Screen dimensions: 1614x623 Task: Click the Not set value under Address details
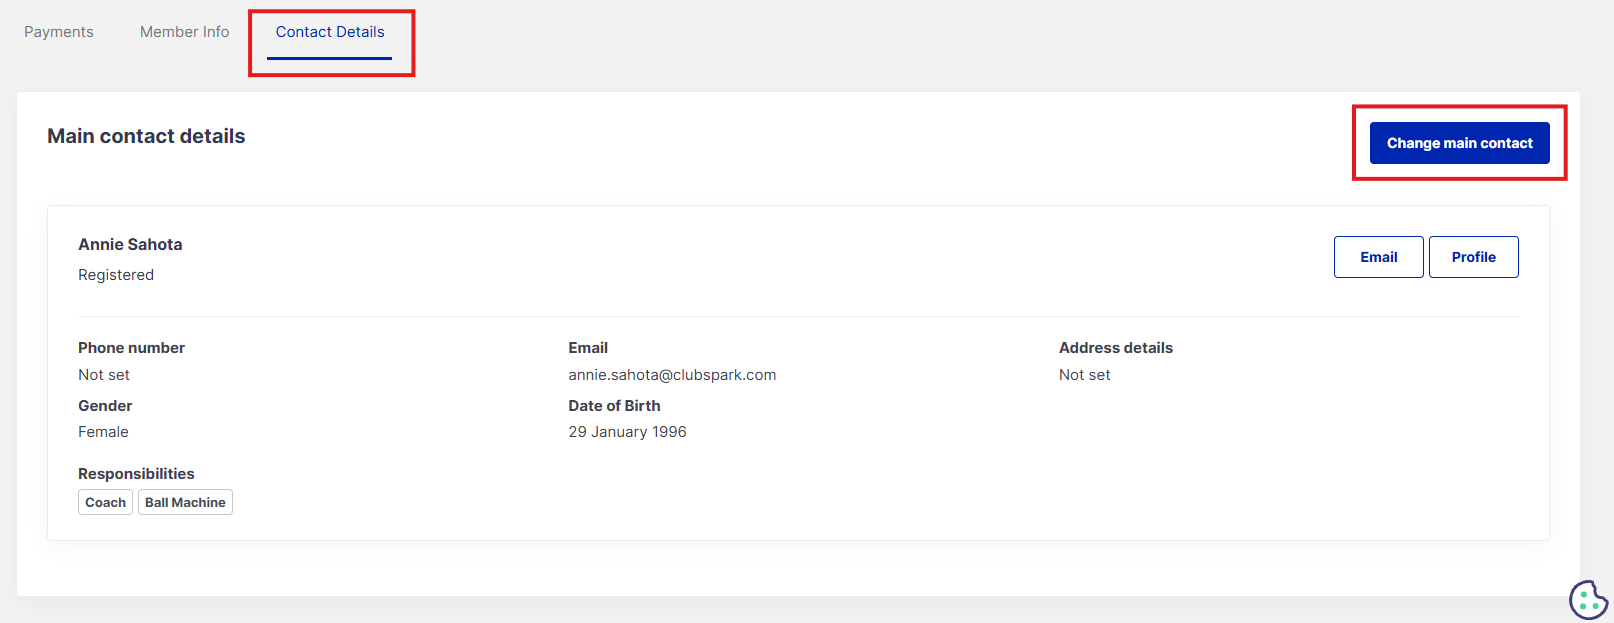pyautogui.click(x=1084, y=375)
